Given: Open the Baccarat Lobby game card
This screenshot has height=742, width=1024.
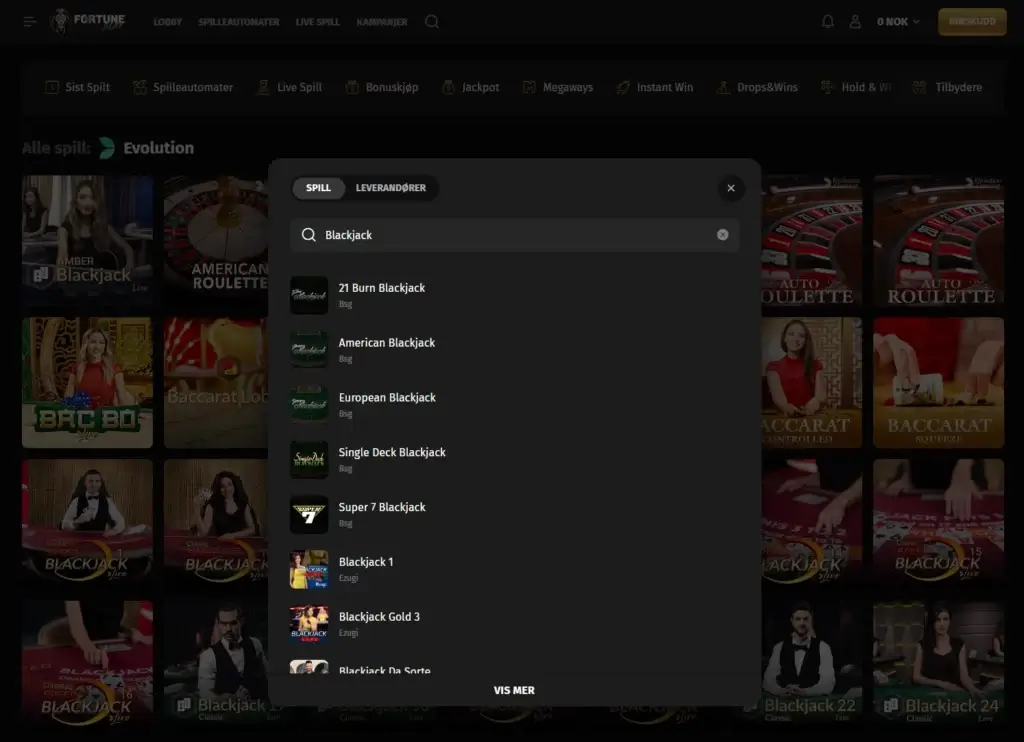Looking at the screenshot, I should [216, 383].
